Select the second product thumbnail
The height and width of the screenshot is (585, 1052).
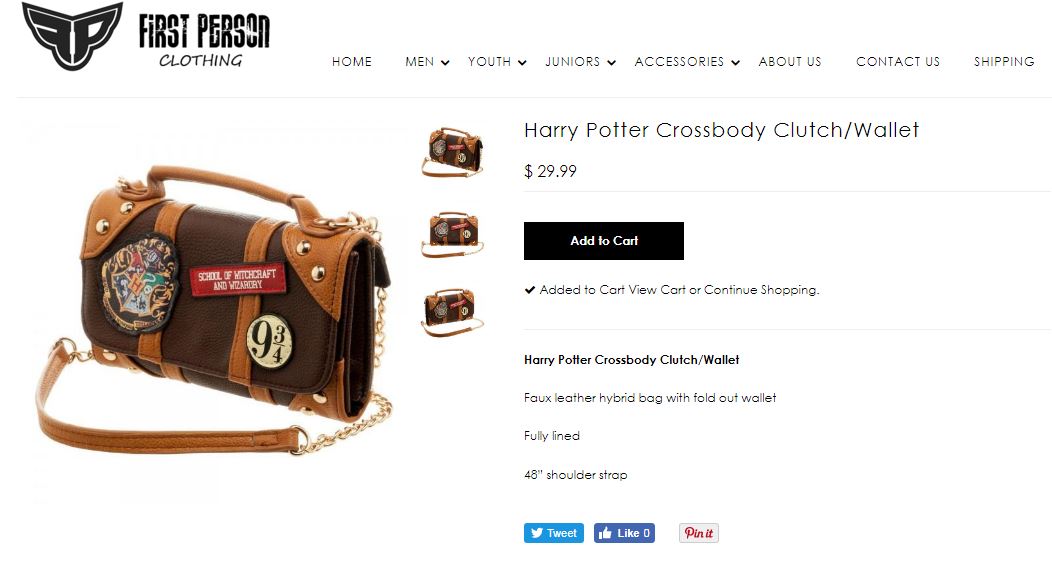[452, 234]
